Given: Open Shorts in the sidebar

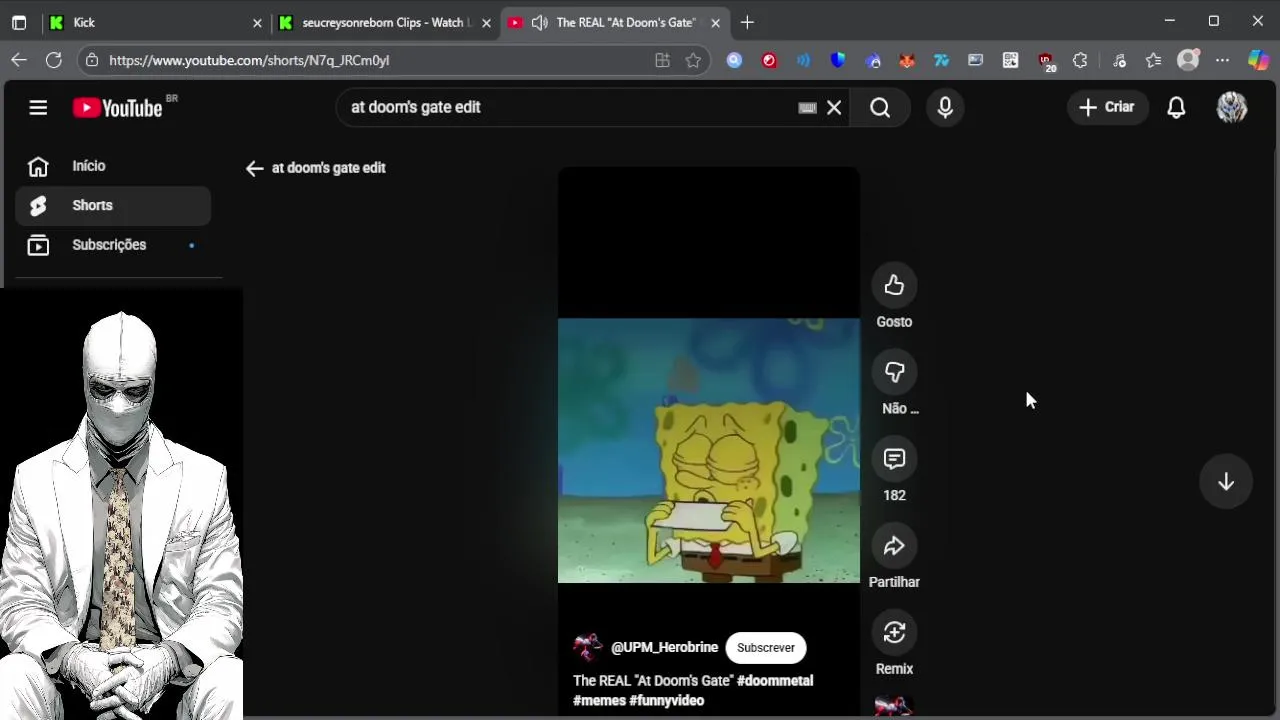Looking at the screenshot, I should [x=113, y=205].
